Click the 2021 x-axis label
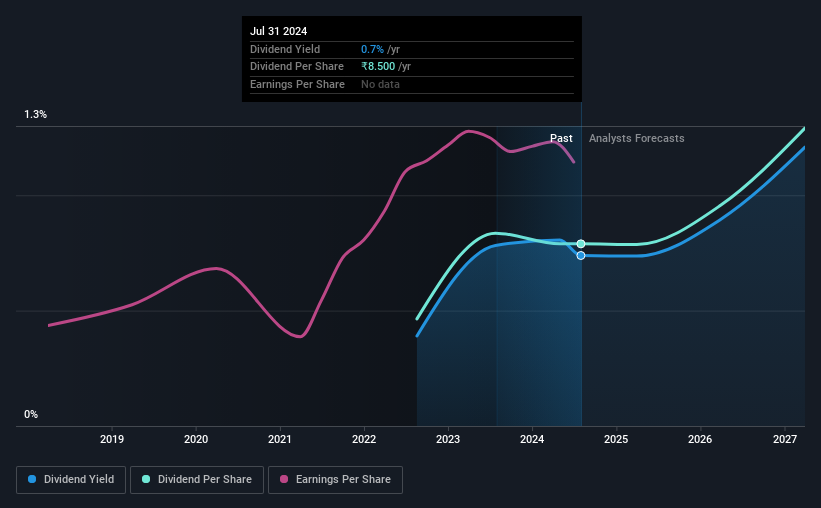This screenshot has height=508, width=821. 280,439
